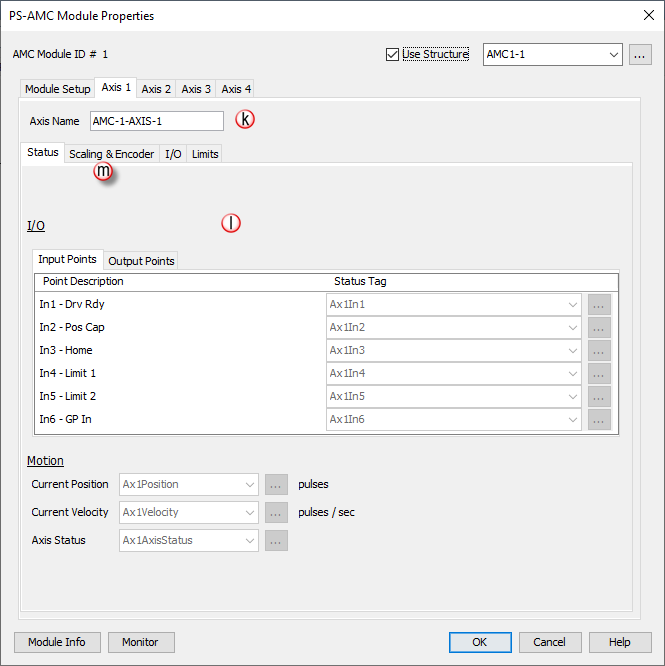Image resolution: width=665 pixels, height=666 pixels.
Task: Click browse button for In1 - Drv Rdy tag
Action: click(599, 305)
